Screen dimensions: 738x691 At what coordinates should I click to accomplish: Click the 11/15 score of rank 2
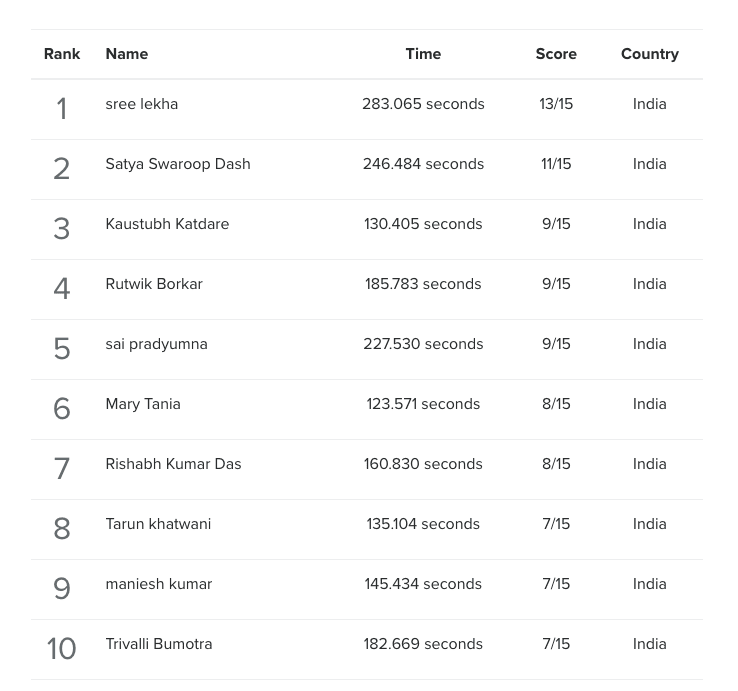click(x=556, y=164)
